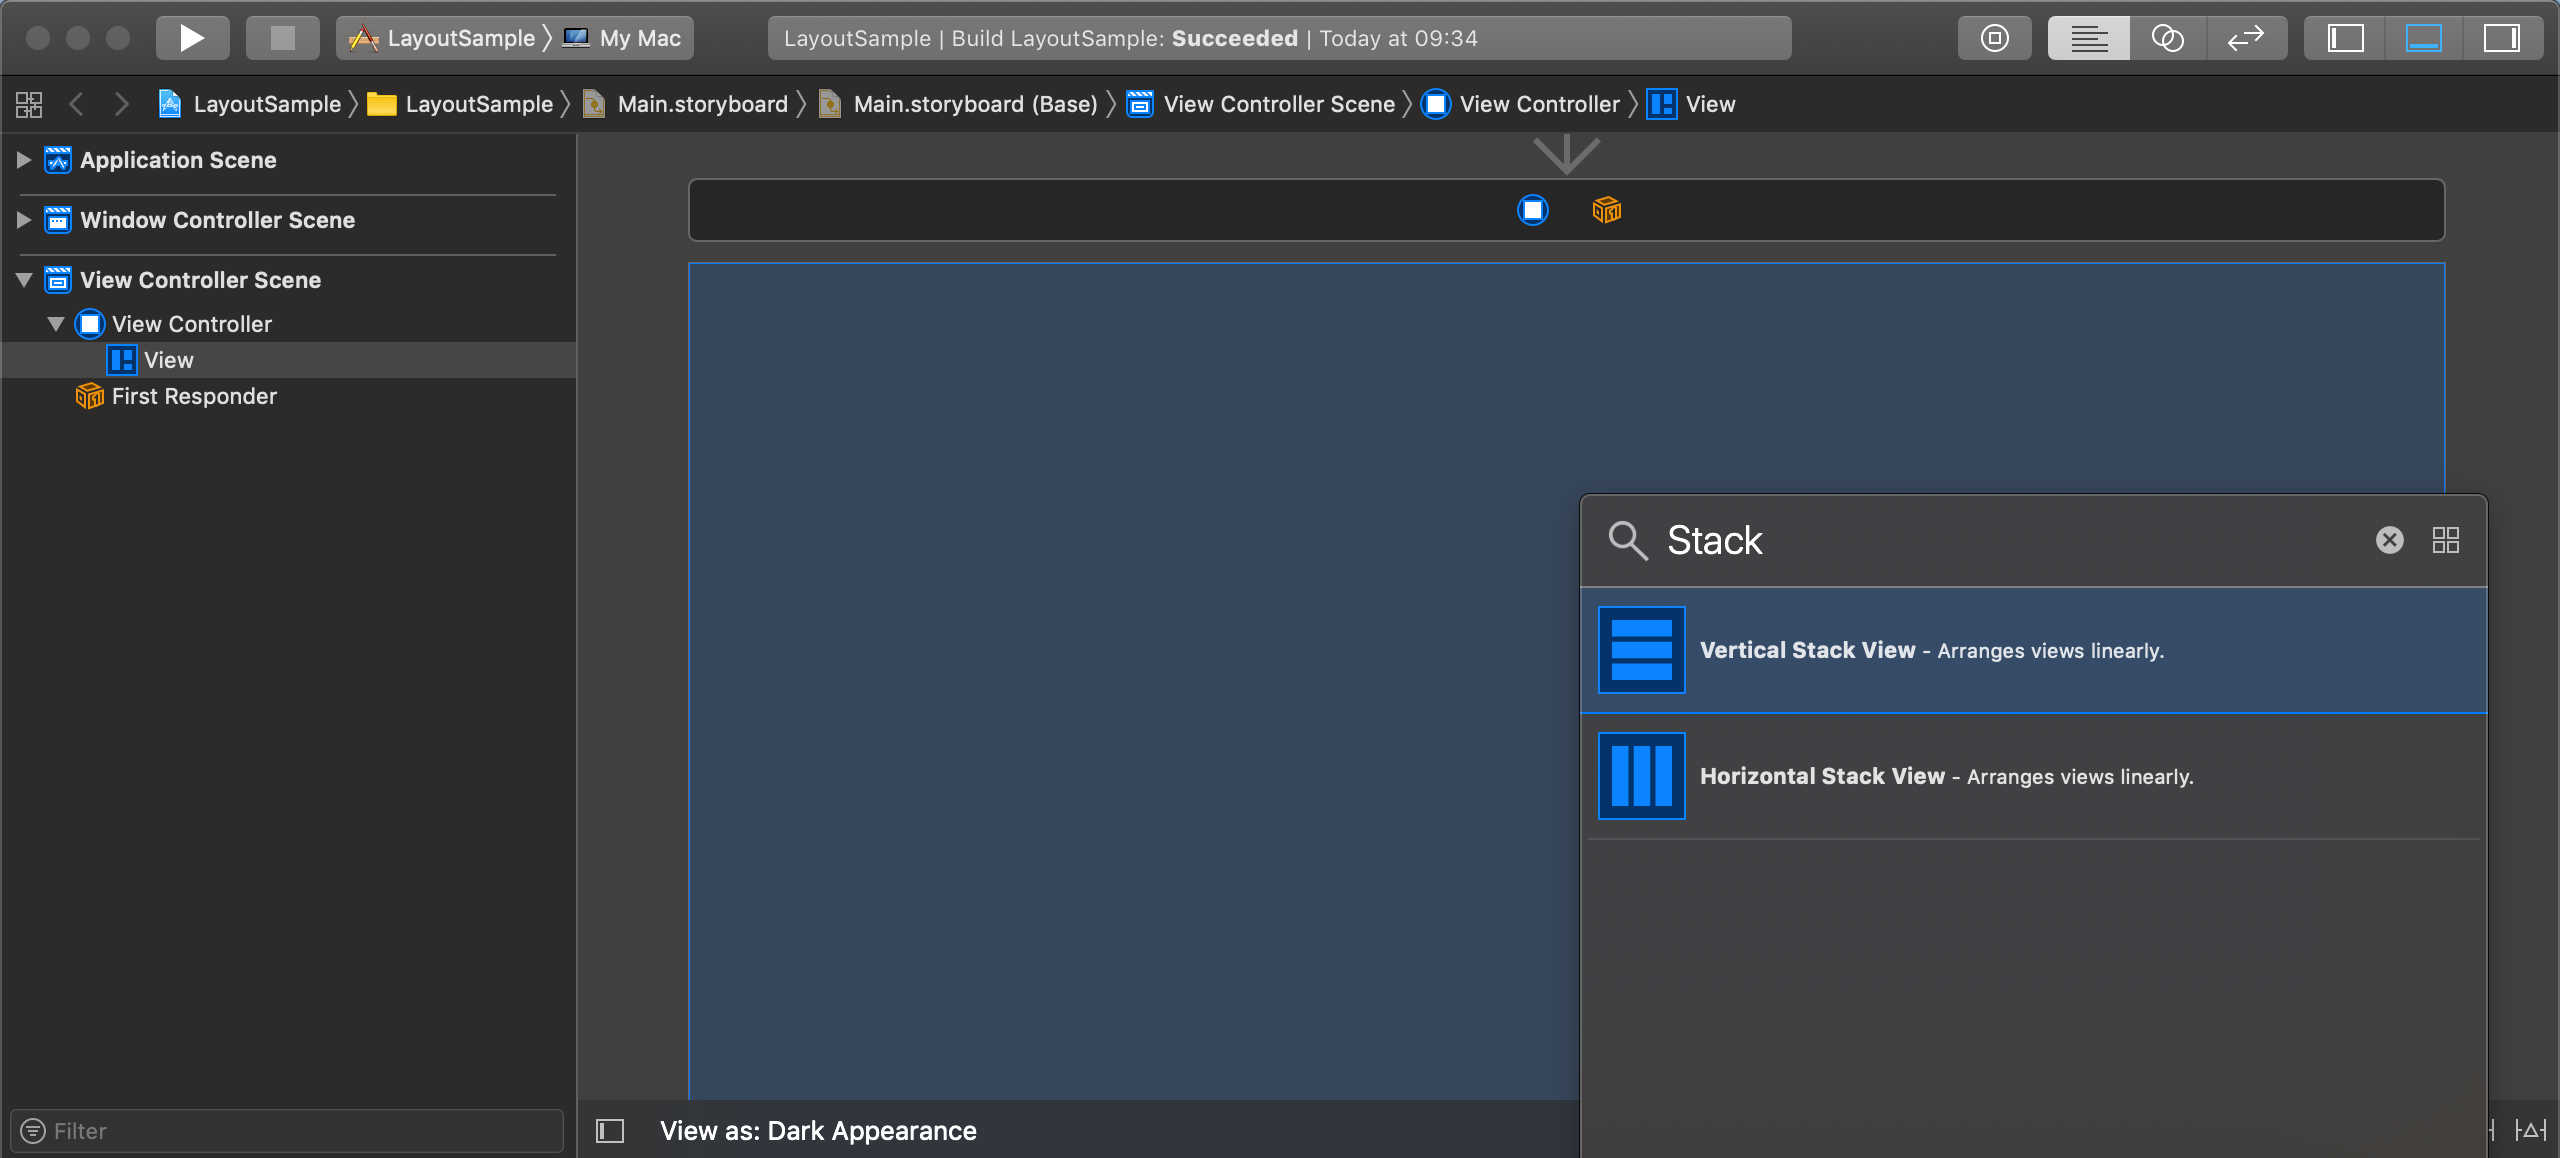
Task: Click the View Controller icon in the scene dock
Action: tap(1532, 210)
